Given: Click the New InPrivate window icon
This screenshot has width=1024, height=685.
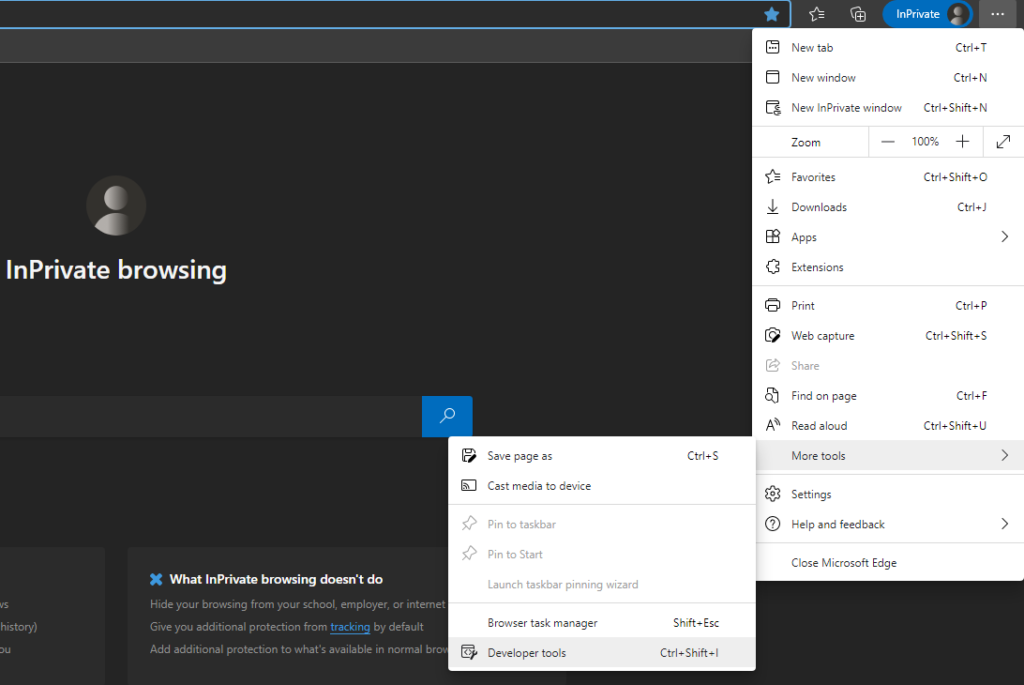Looking at the screenshot, I should click(773, 107).
